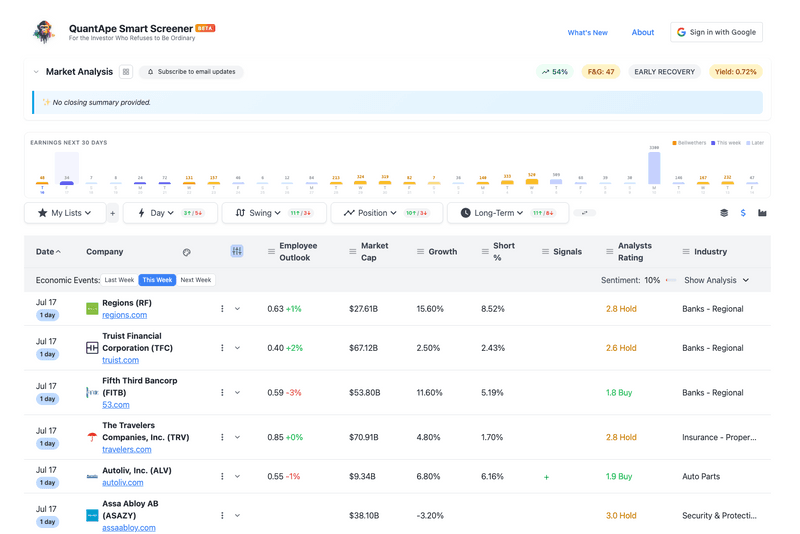Open the assaabloy.com link

(x=129, y=528)
